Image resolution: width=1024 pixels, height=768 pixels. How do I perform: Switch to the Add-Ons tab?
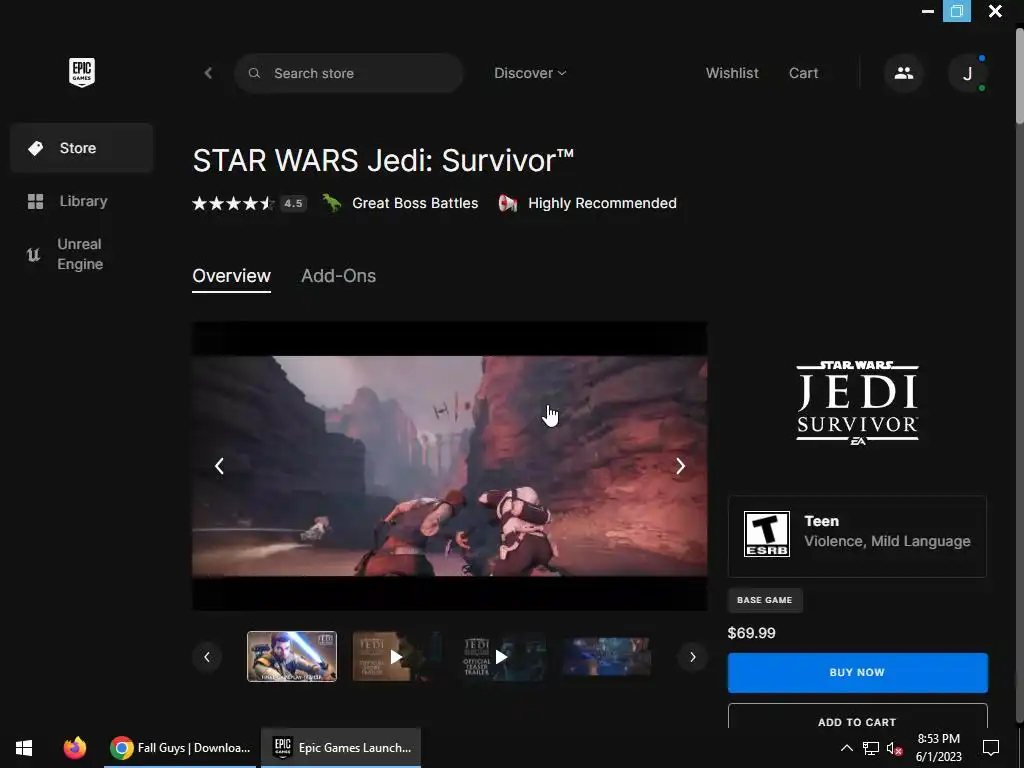[x=338, y=276]
